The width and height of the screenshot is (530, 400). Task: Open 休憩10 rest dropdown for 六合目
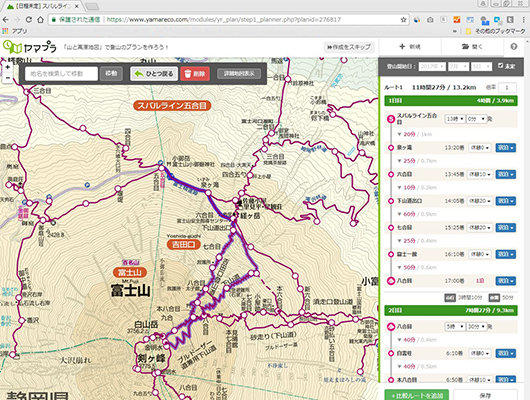point(480,174)
